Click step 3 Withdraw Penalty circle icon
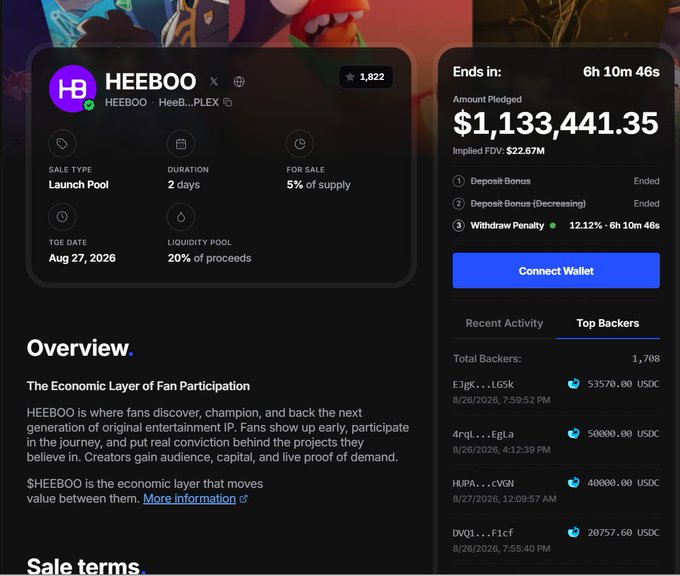The height and width of the screenshot is (576, 680). (x=458, y=226)
